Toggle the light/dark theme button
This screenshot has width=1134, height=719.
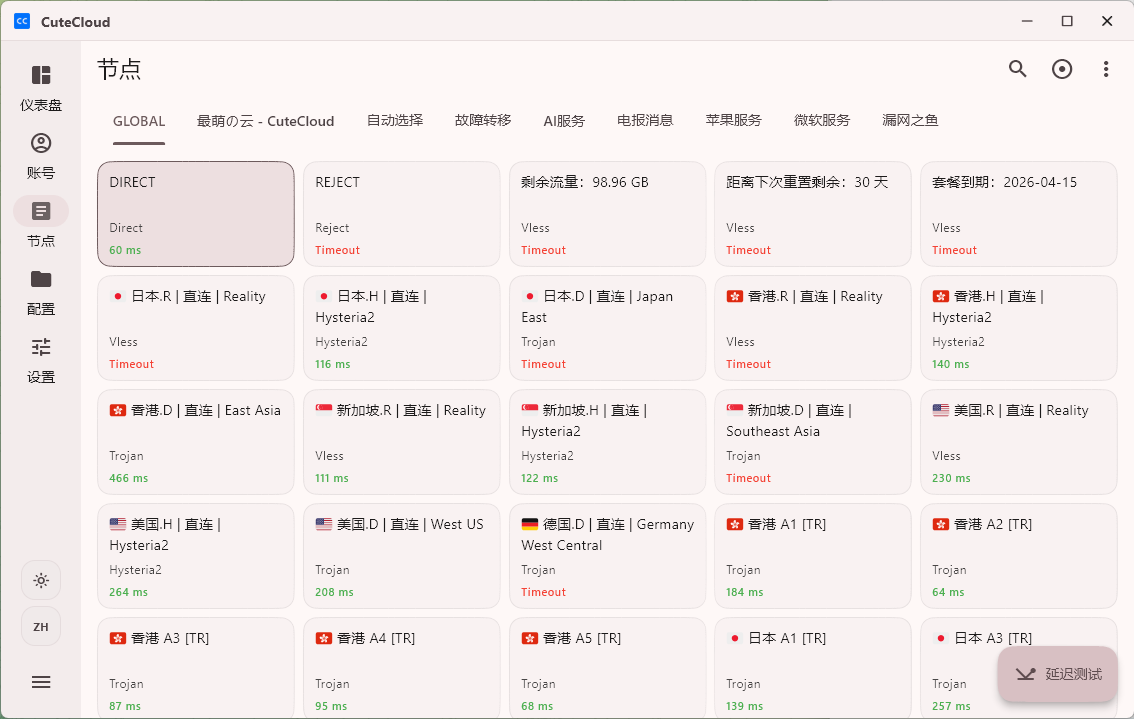click(41, 580)
